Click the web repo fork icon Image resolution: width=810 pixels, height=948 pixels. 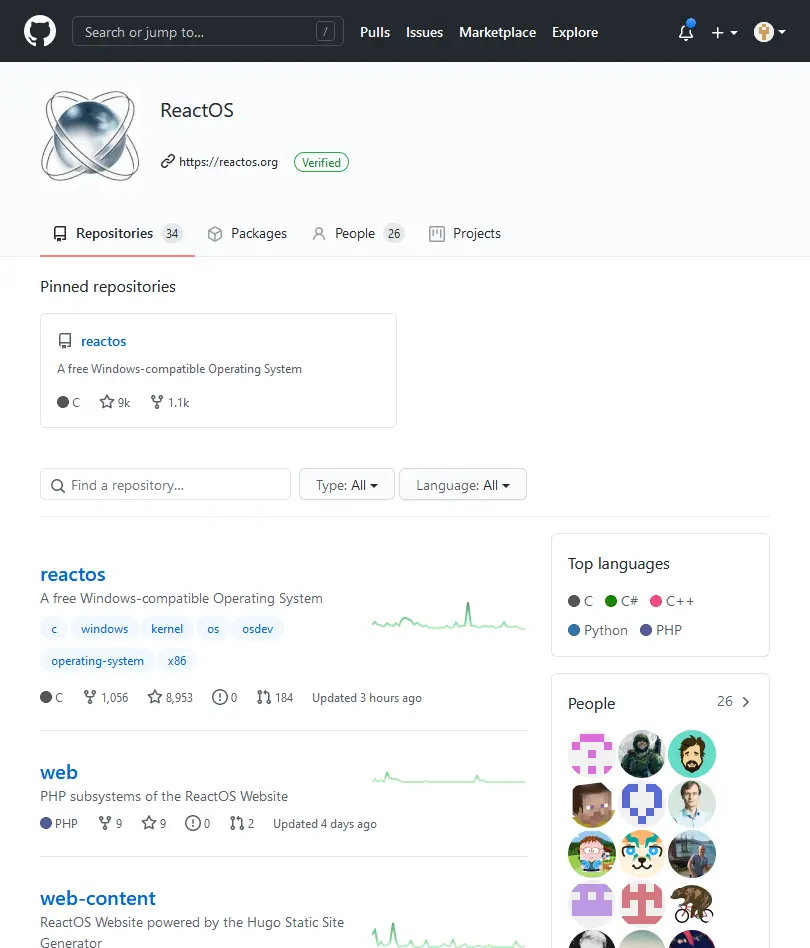[105, 823]
